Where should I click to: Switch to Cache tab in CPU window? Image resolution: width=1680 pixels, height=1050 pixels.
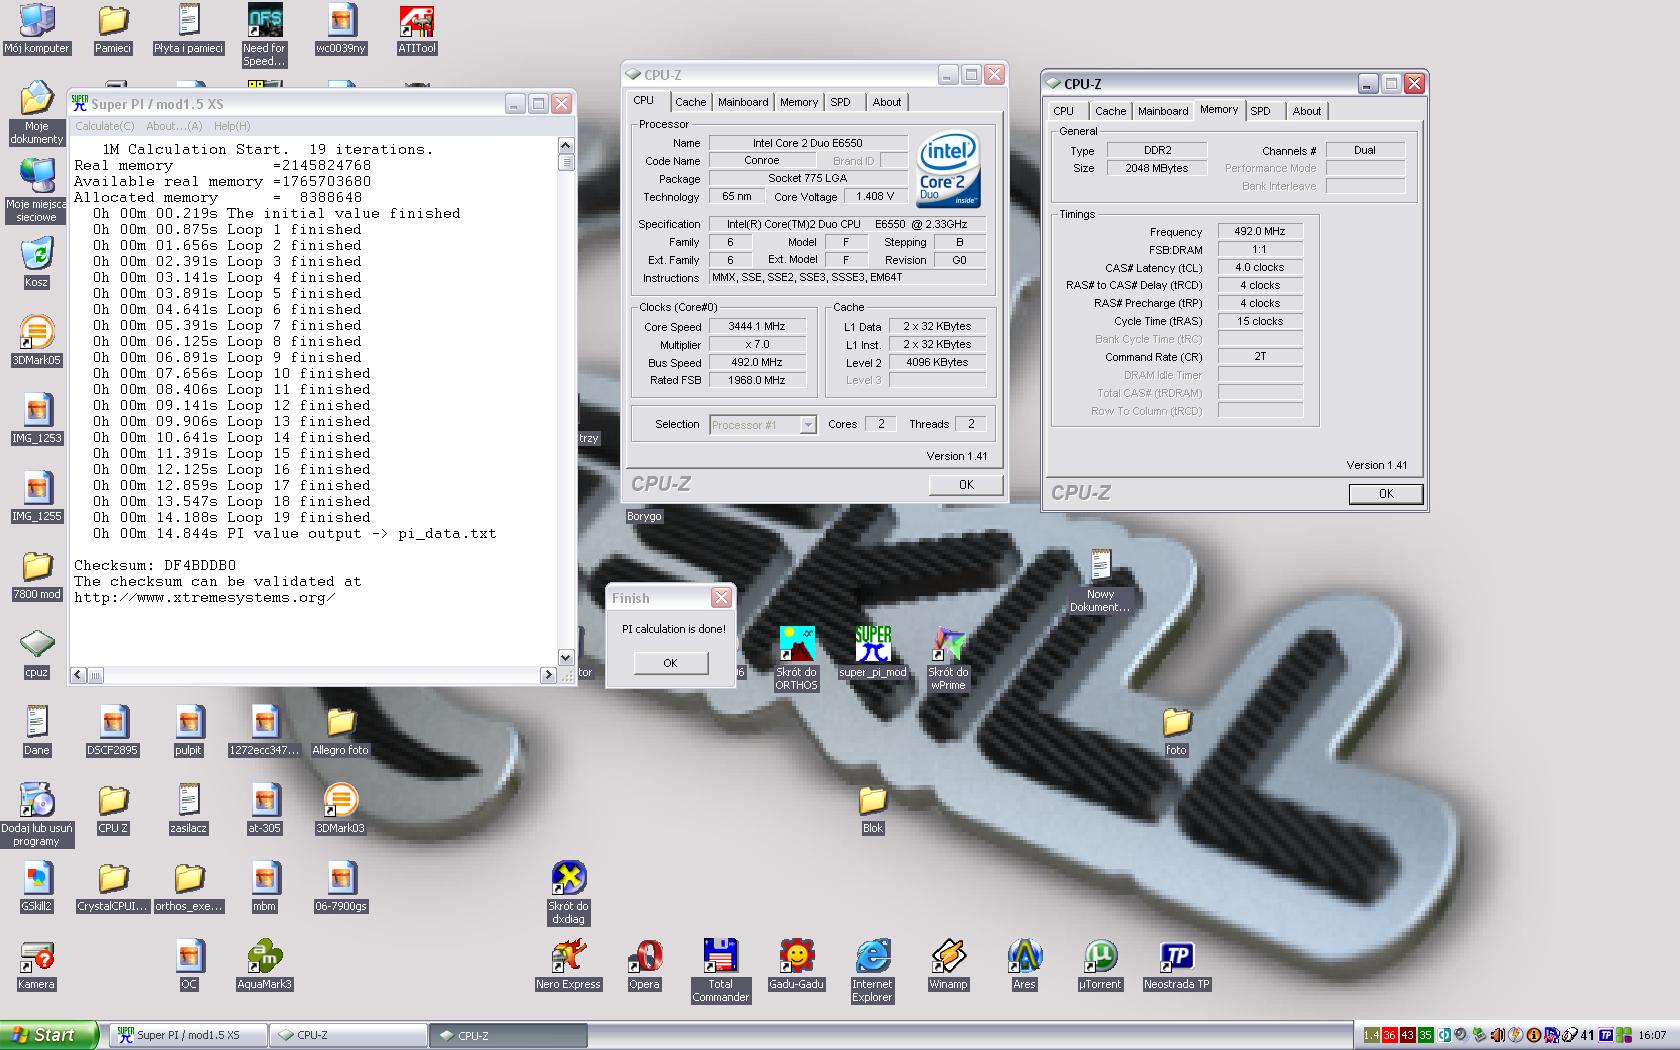tap(690, 102)
